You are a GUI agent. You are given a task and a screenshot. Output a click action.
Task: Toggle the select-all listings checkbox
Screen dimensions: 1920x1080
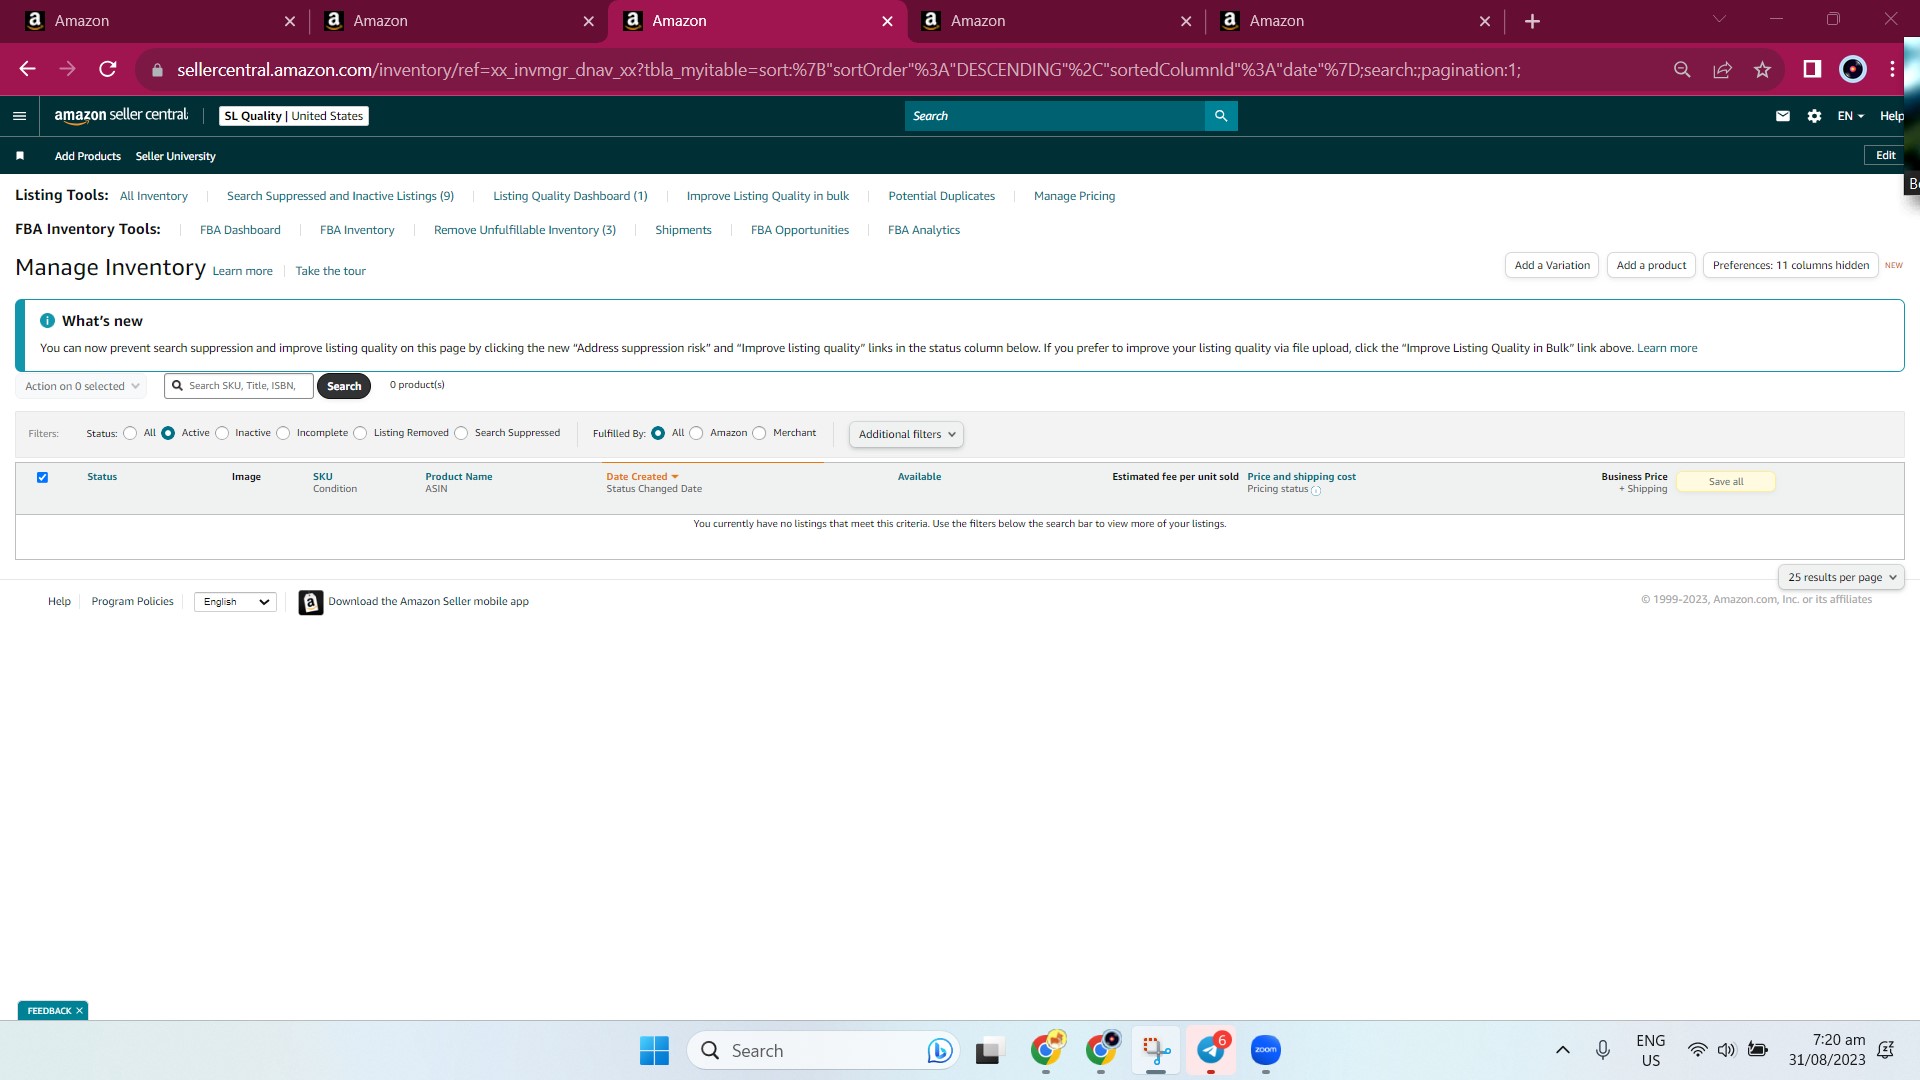pos(42,478)
